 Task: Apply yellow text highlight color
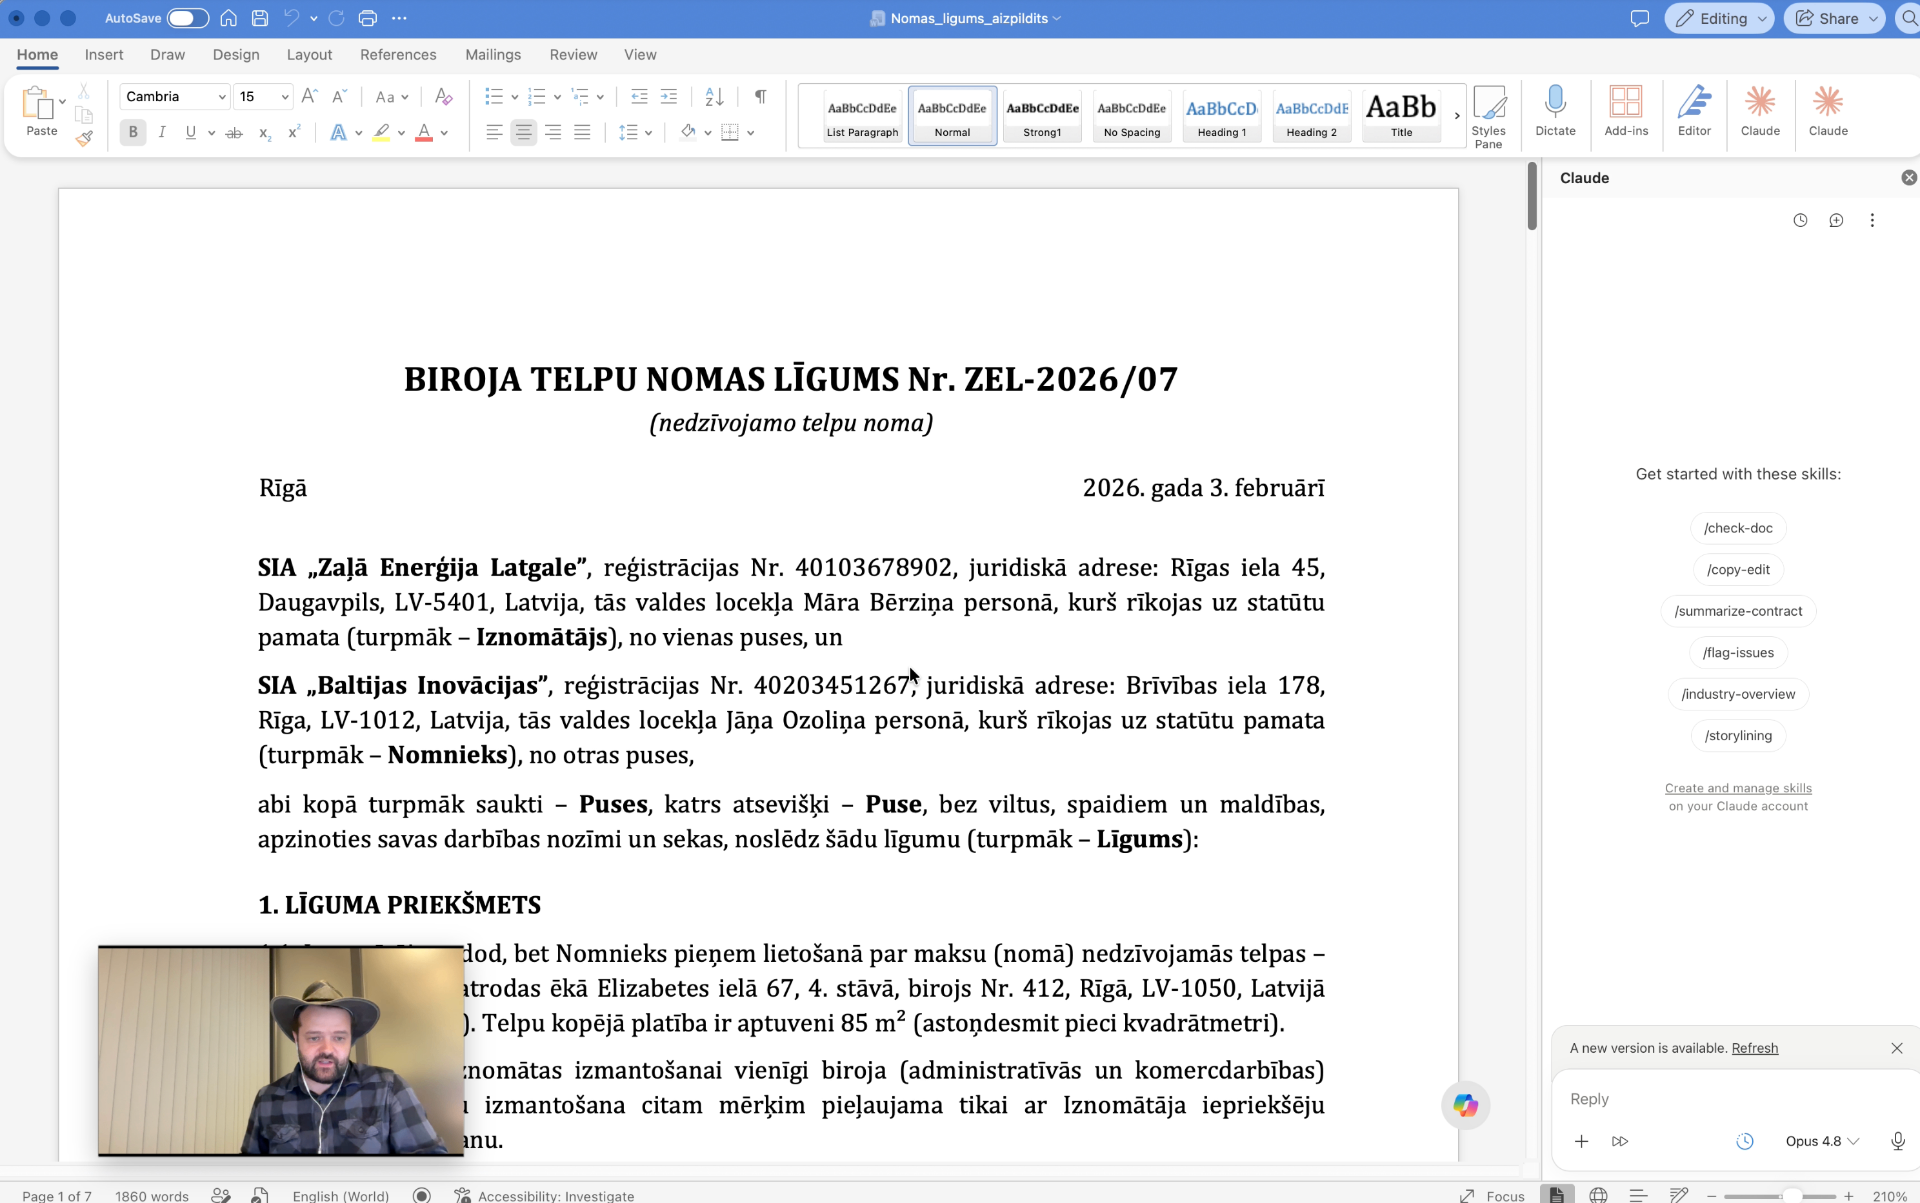[381, 132]
